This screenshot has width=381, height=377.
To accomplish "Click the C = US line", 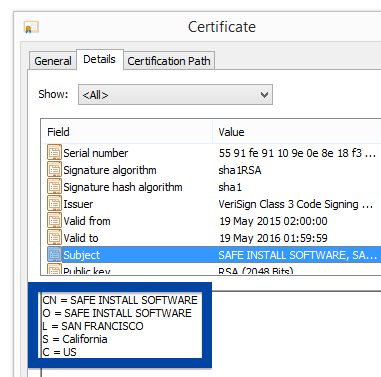I will click(x=60, y=352).
